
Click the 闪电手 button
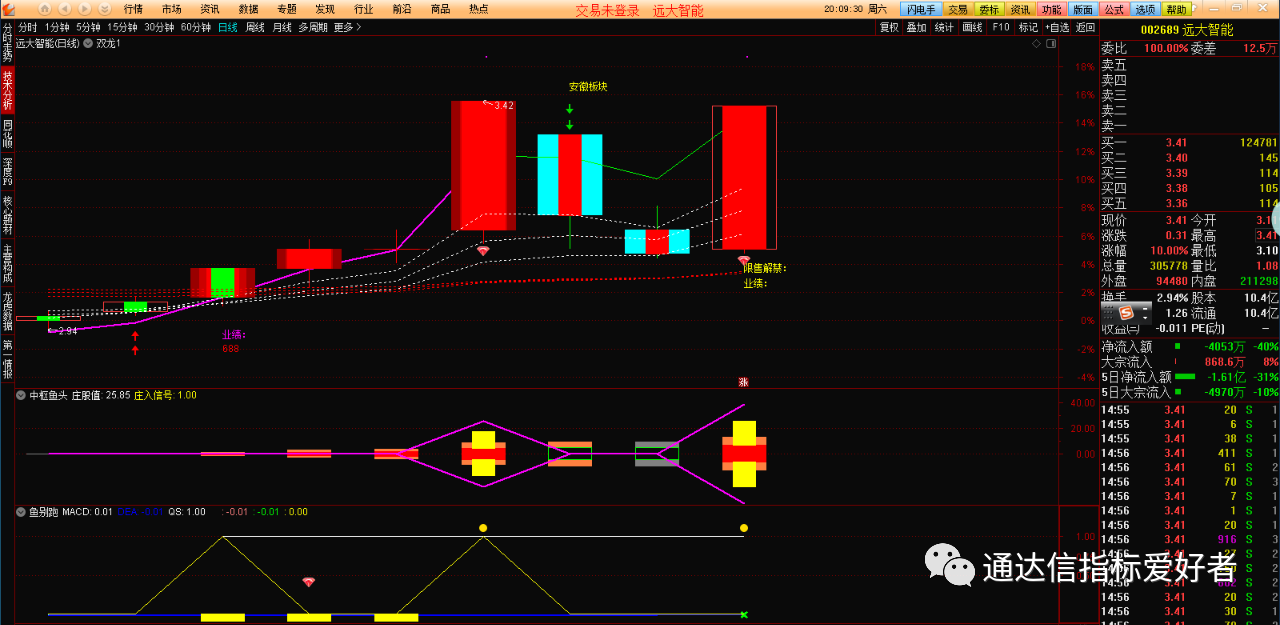(920, 9)
